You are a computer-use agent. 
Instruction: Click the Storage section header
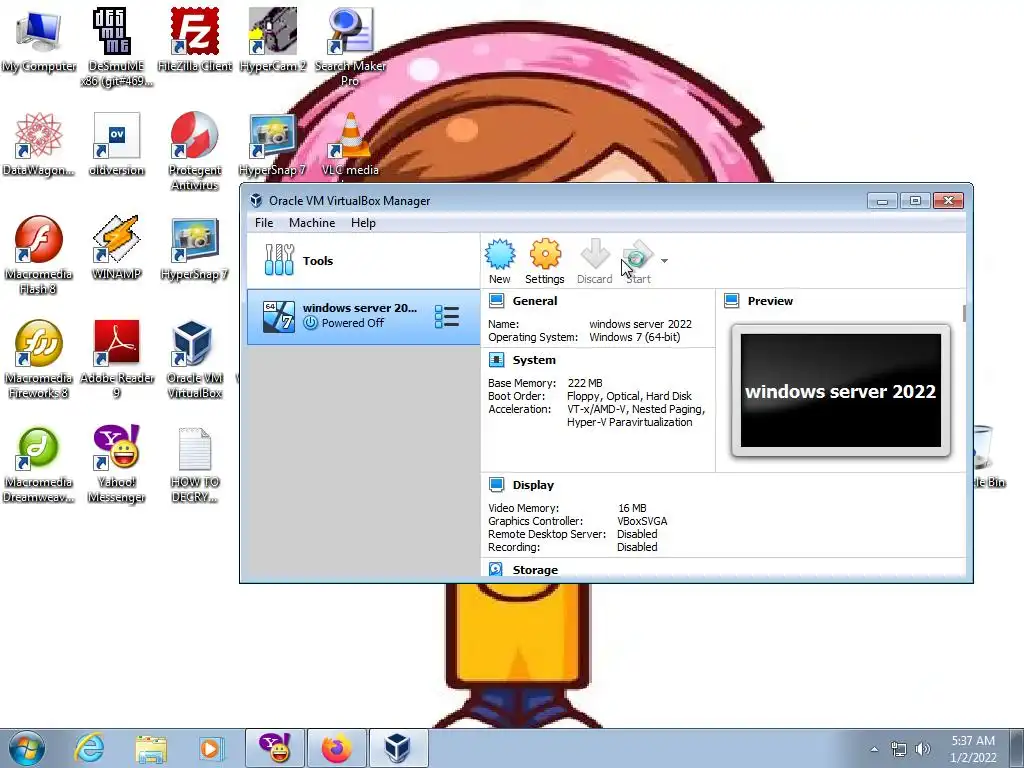click(535, 570)
